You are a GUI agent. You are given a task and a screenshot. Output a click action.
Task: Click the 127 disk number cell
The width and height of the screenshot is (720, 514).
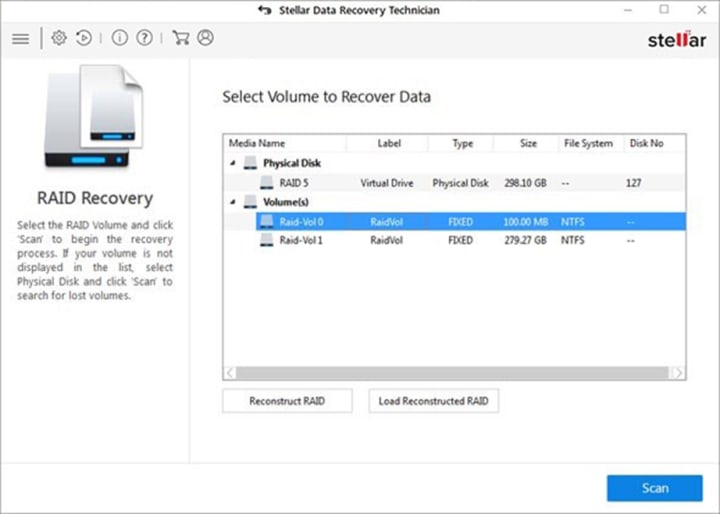[x=633, y=183]
